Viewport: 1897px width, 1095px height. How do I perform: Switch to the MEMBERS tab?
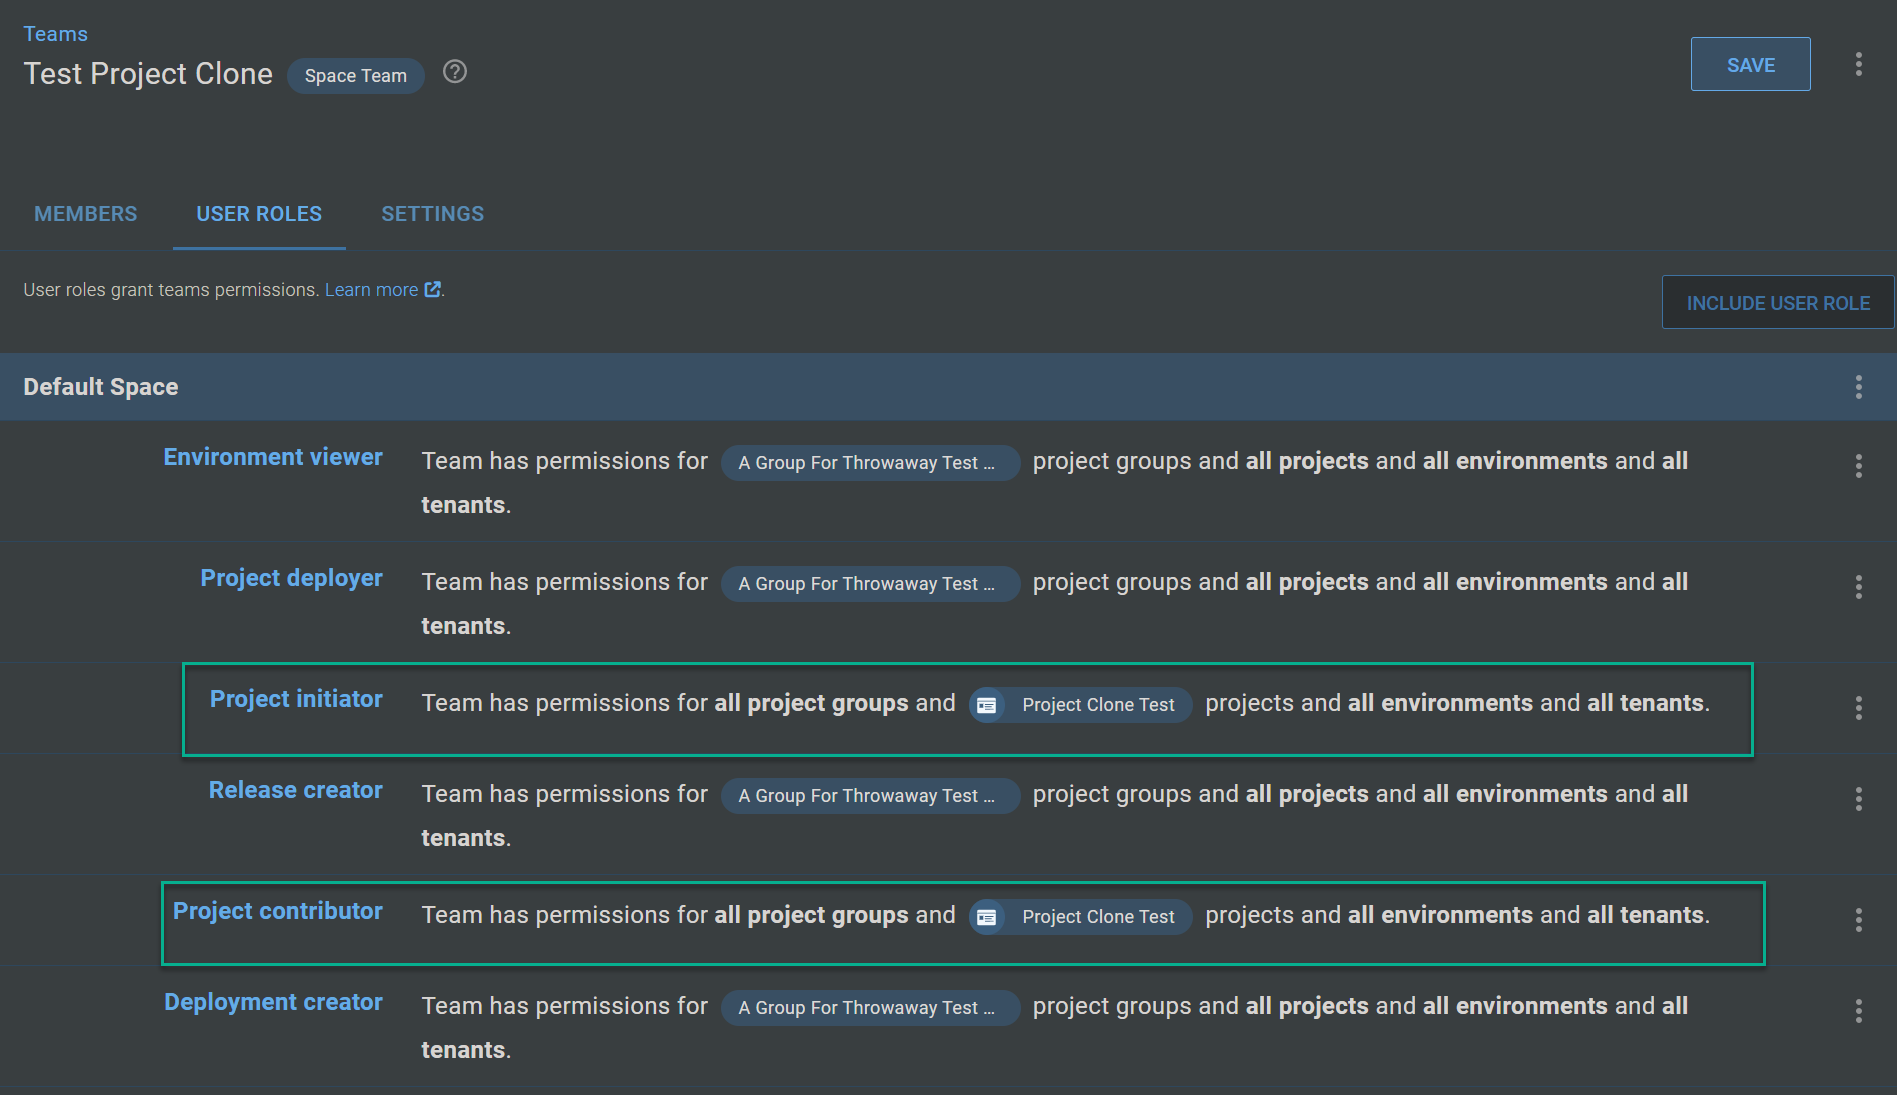tap(85, 213)
